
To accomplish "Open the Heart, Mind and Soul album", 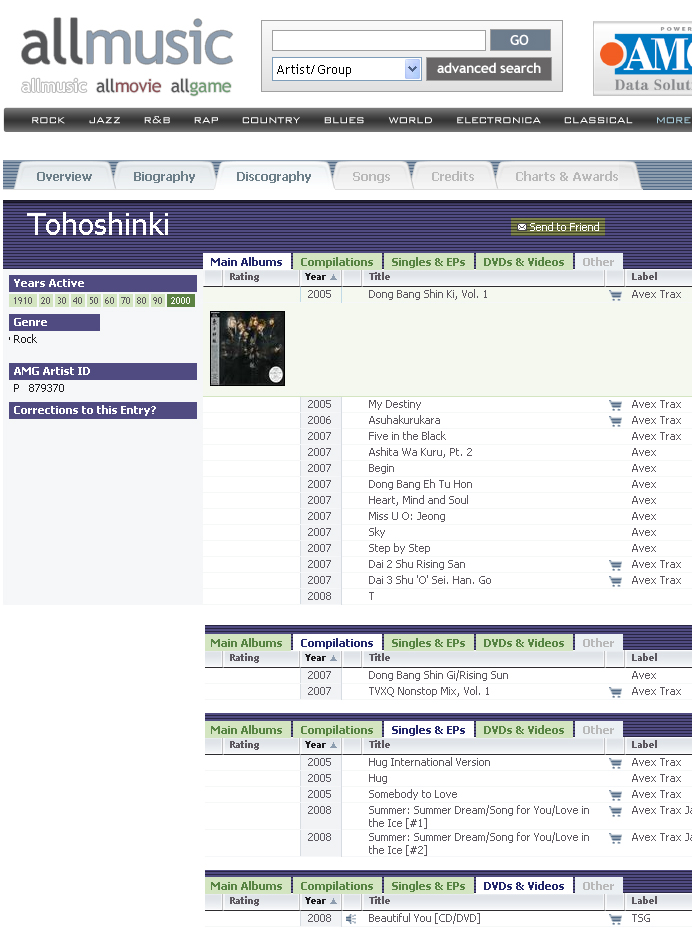I will point(418,501).
